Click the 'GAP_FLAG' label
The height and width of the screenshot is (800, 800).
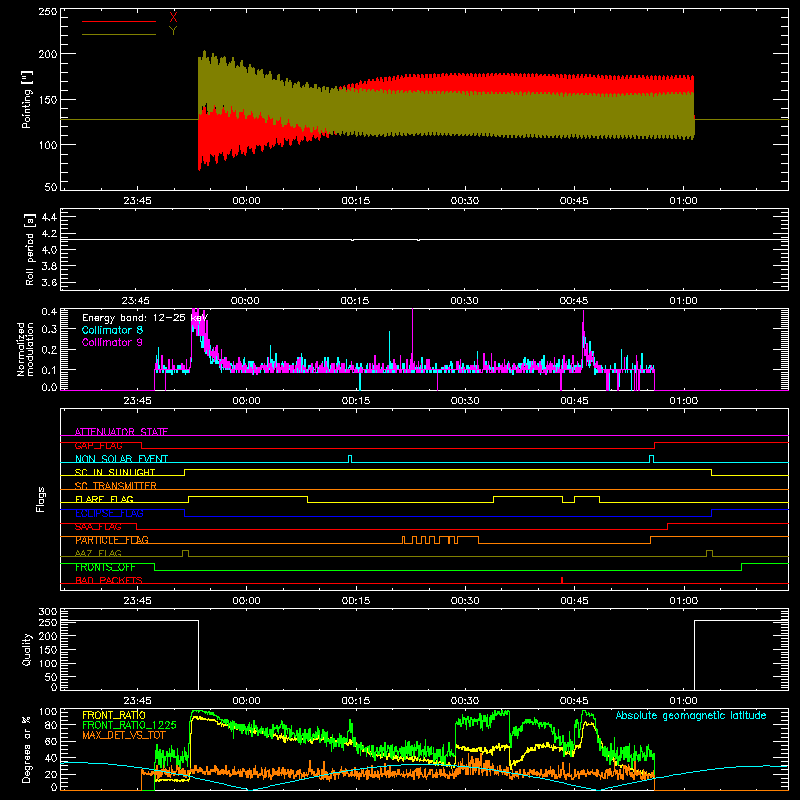click(x=98, y=445)
